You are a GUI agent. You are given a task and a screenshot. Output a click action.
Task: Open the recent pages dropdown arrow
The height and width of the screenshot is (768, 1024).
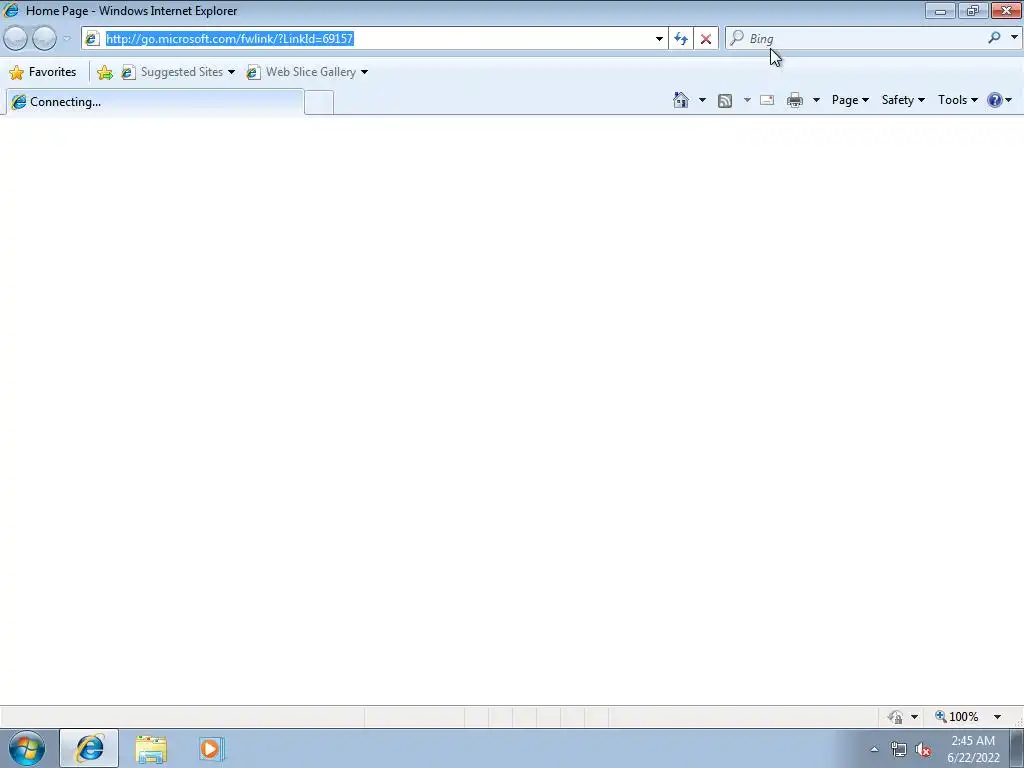tap(67, 39)
